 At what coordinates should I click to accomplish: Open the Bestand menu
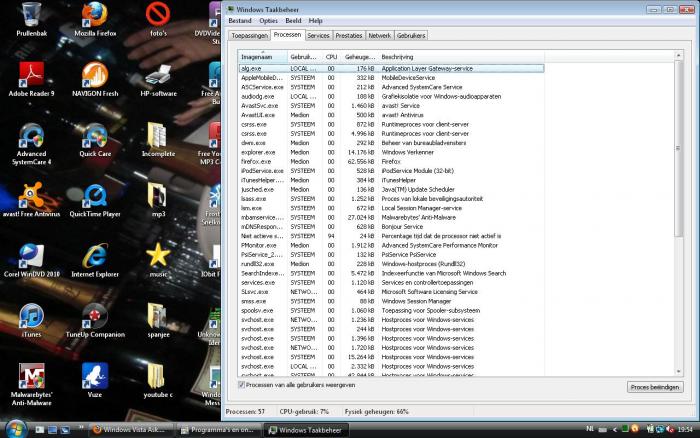[240, 21]
